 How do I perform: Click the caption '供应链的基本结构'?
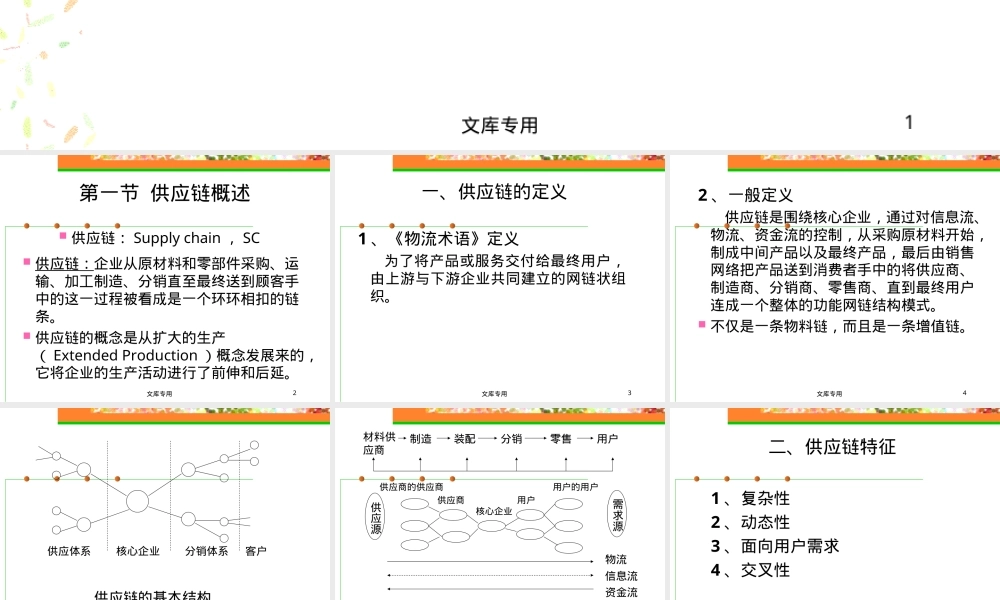pyautogui.click(x=152, y=595)
